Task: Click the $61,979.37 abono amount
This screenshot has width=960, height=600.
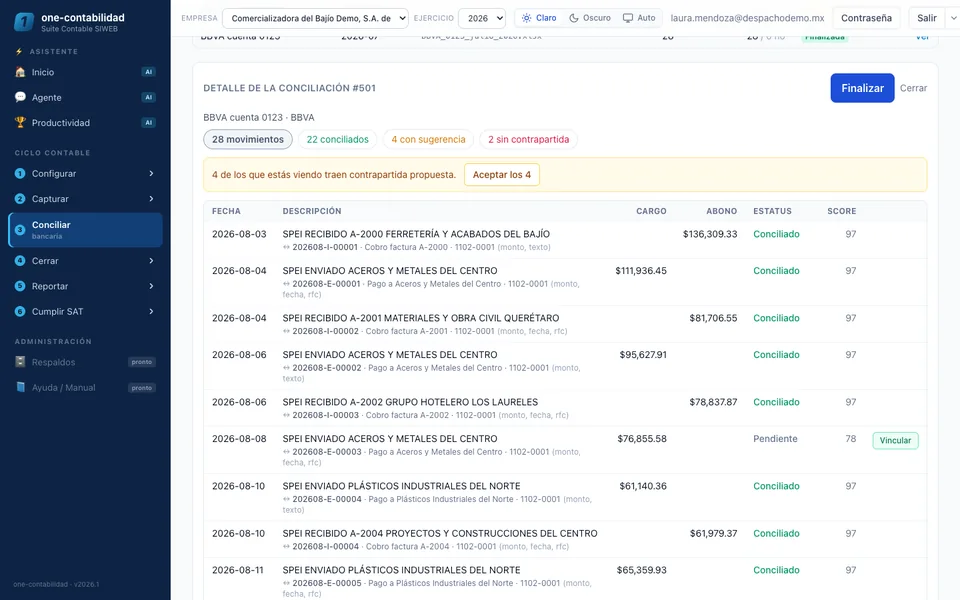Action: (713, 533)
